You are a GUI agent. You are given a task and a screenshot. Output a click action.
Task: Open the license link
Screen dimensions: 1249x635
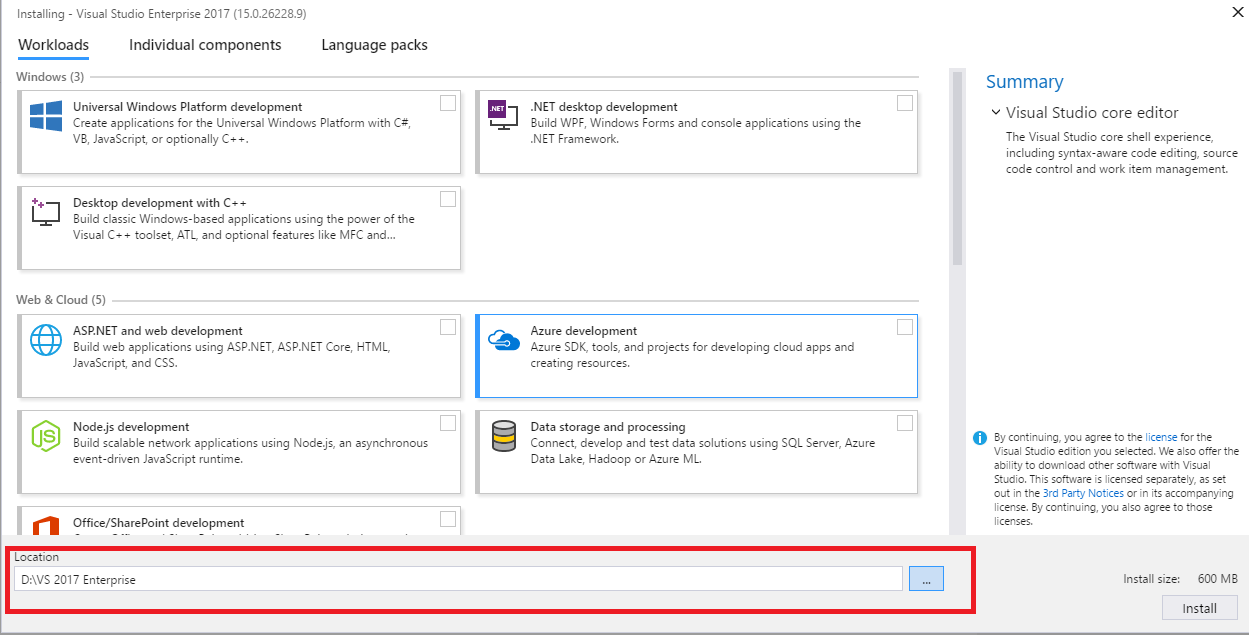pyautogui.click(x=1161, y=437)
